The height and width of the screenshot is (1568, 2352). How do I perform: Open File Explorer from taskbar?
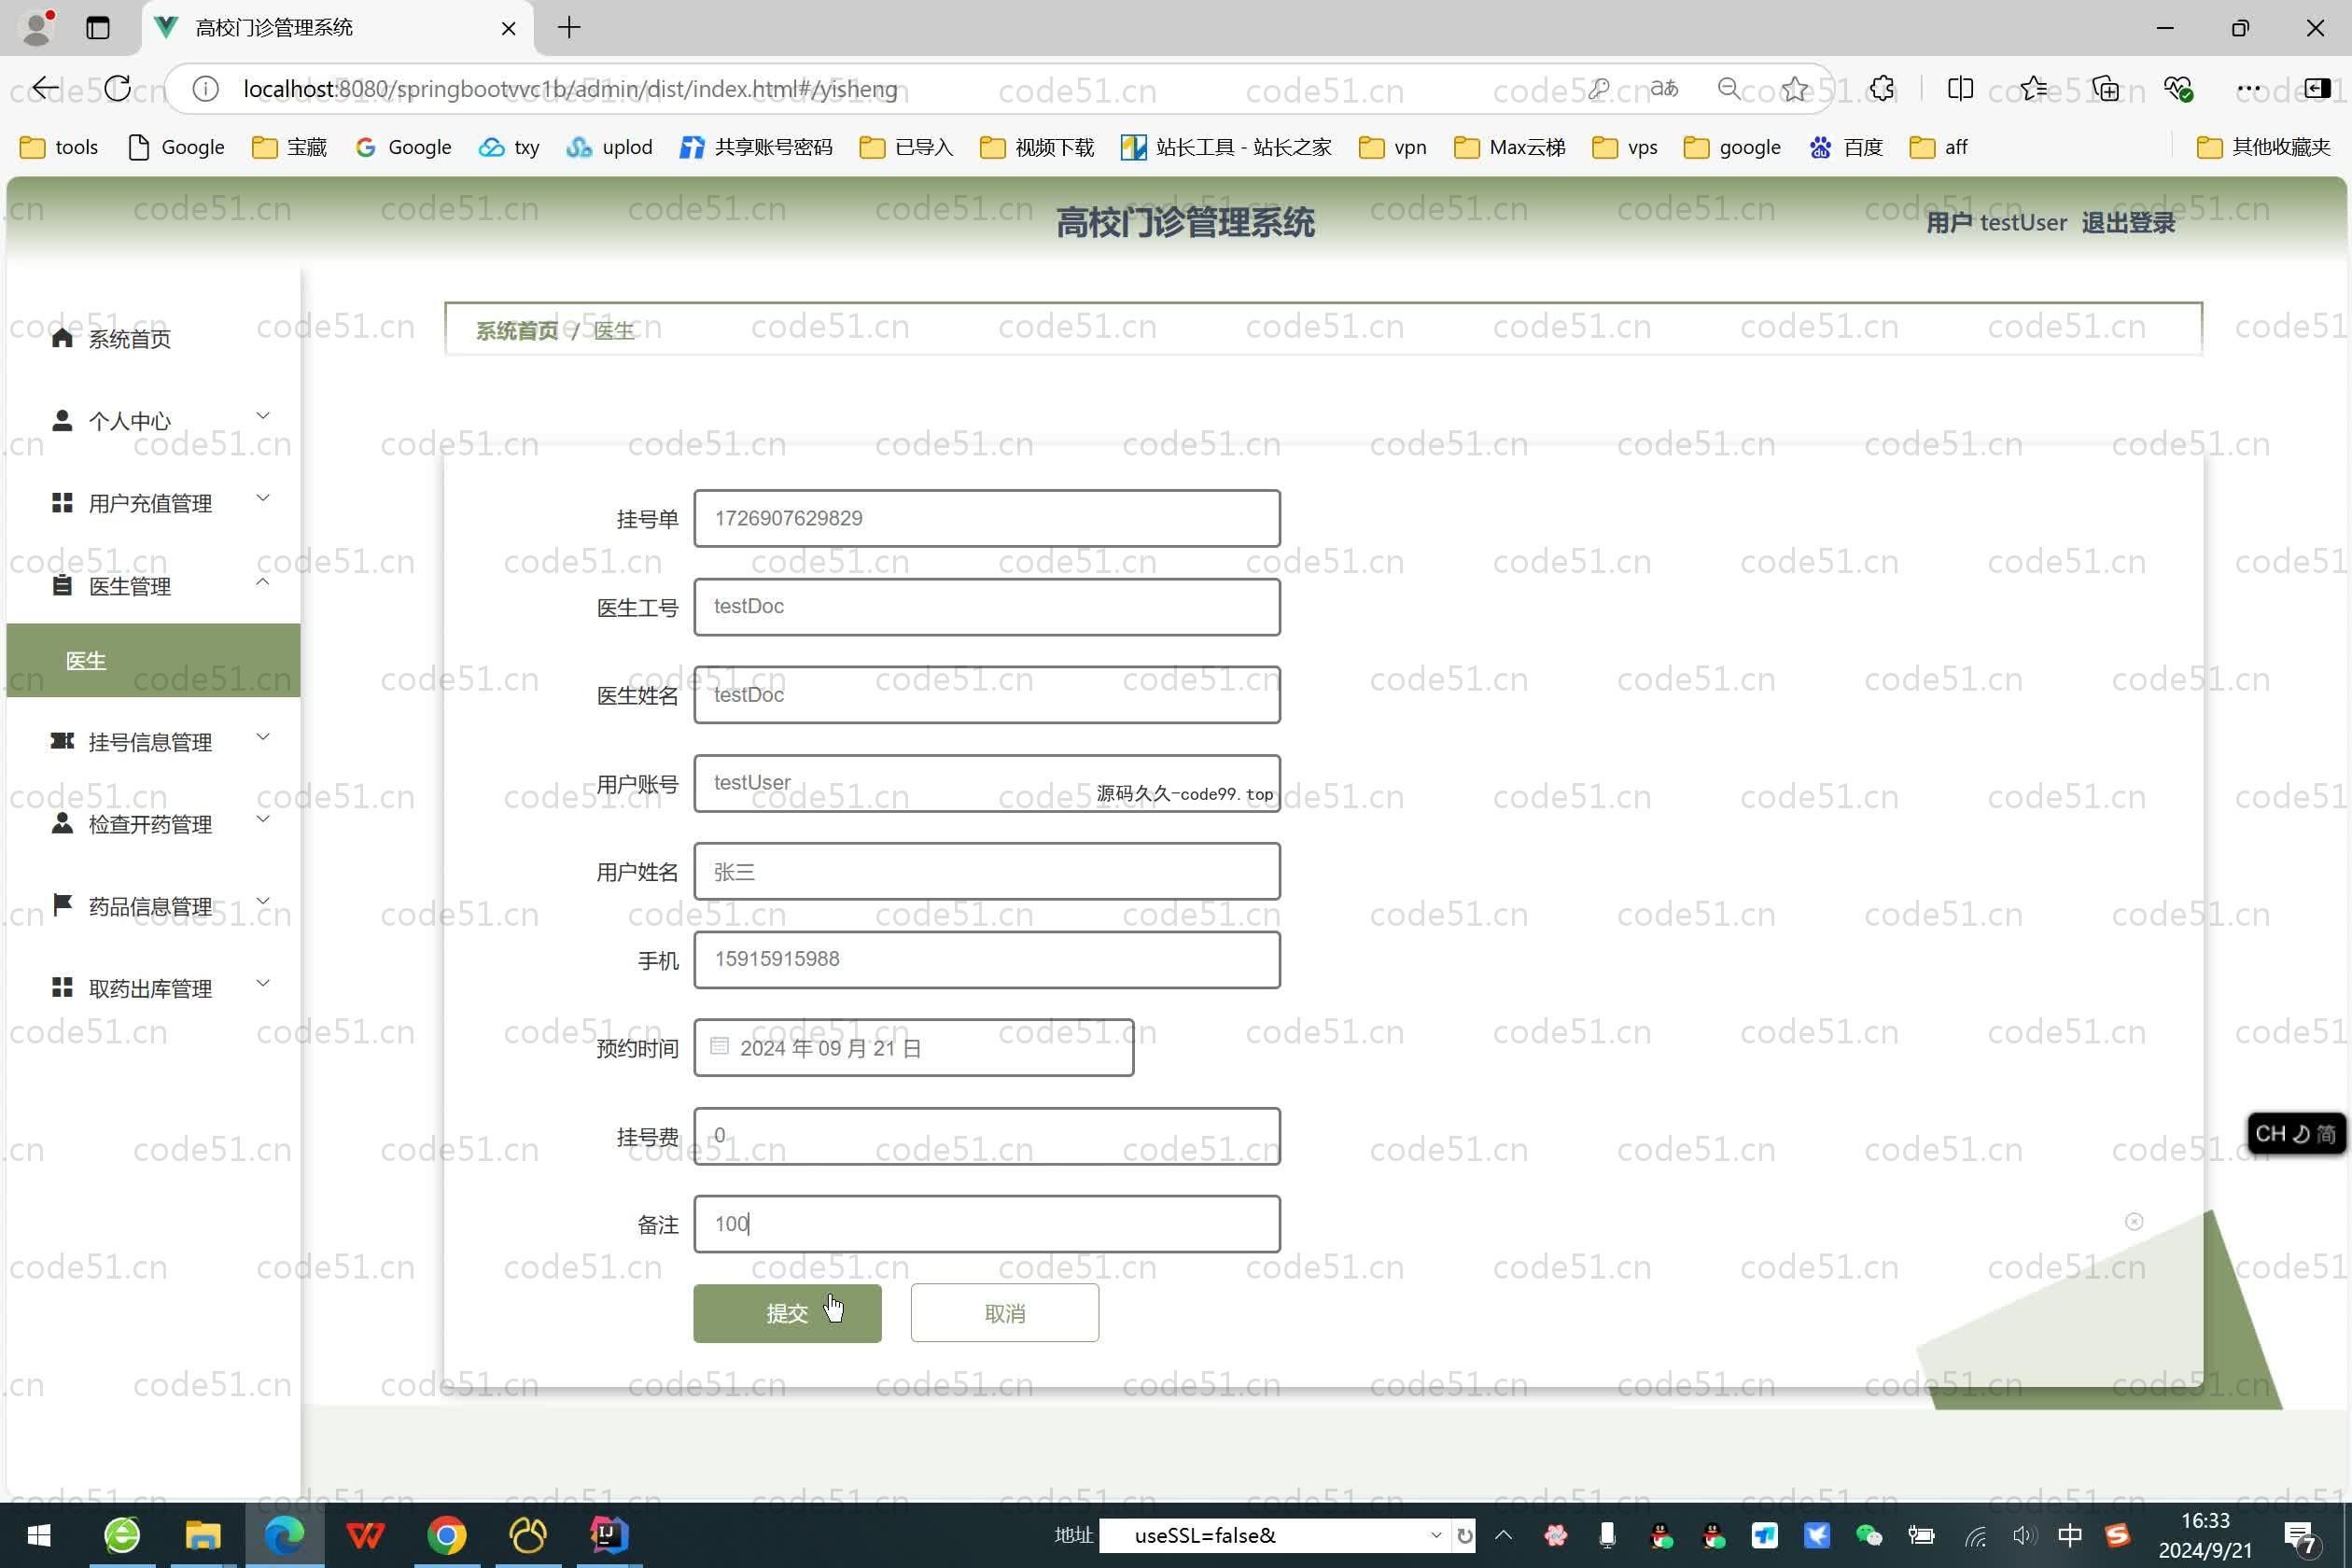click(203, 1535)
